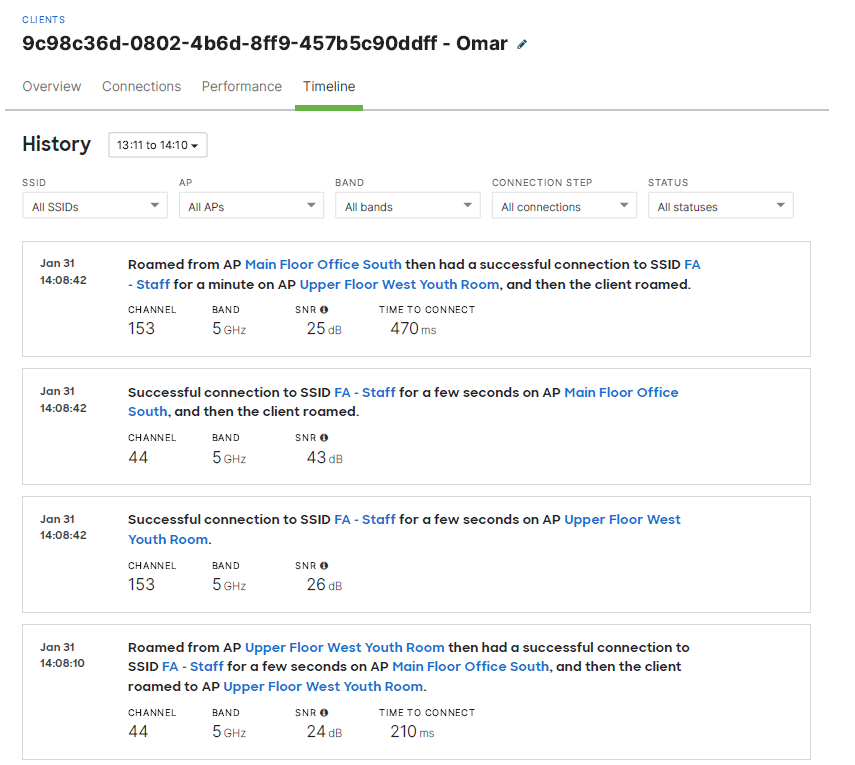Viewport: 855px width, 765px height.
Task: Click the pencil edit icon beside Omar
Action: (x=522, y=45)
